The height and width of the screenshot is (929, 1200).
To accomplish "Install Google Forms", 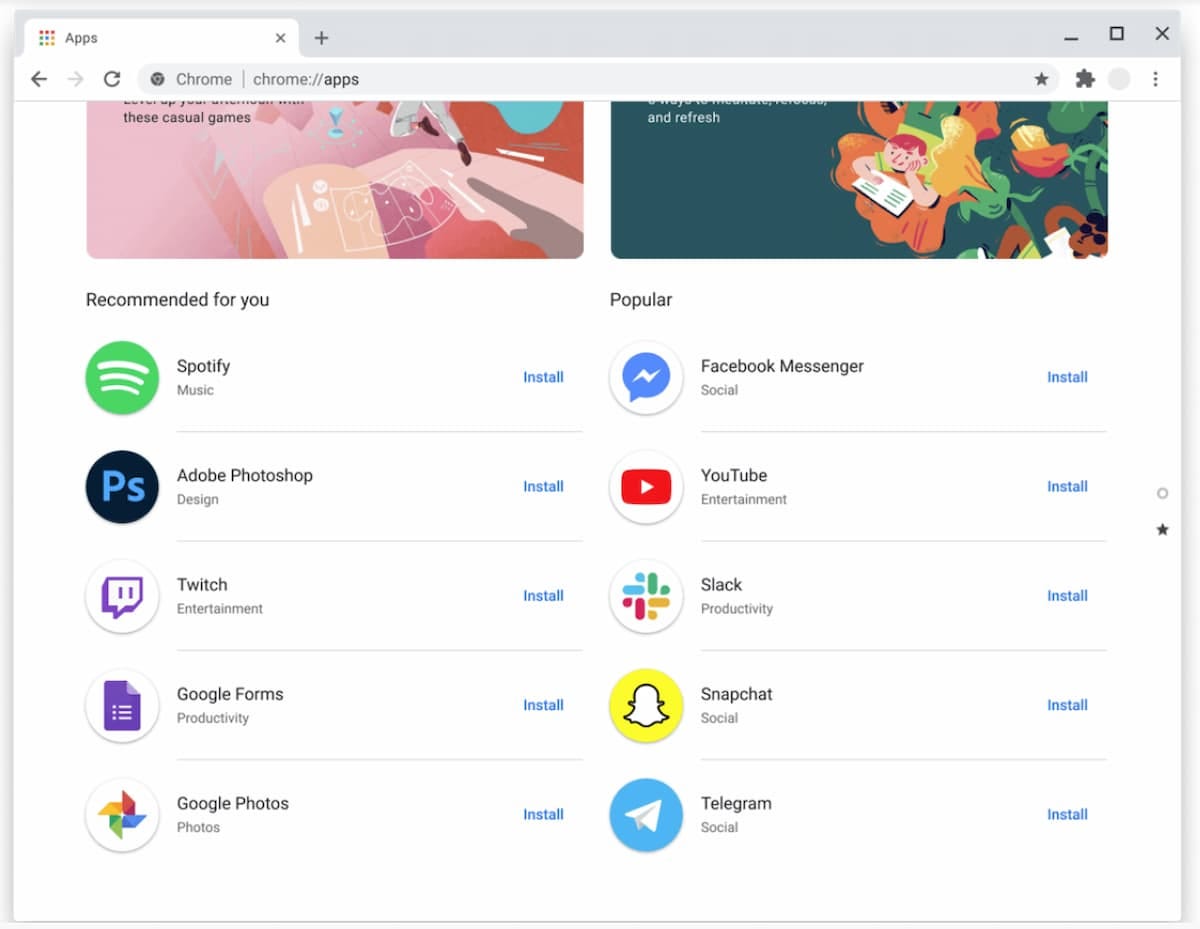I will (543, 705).
